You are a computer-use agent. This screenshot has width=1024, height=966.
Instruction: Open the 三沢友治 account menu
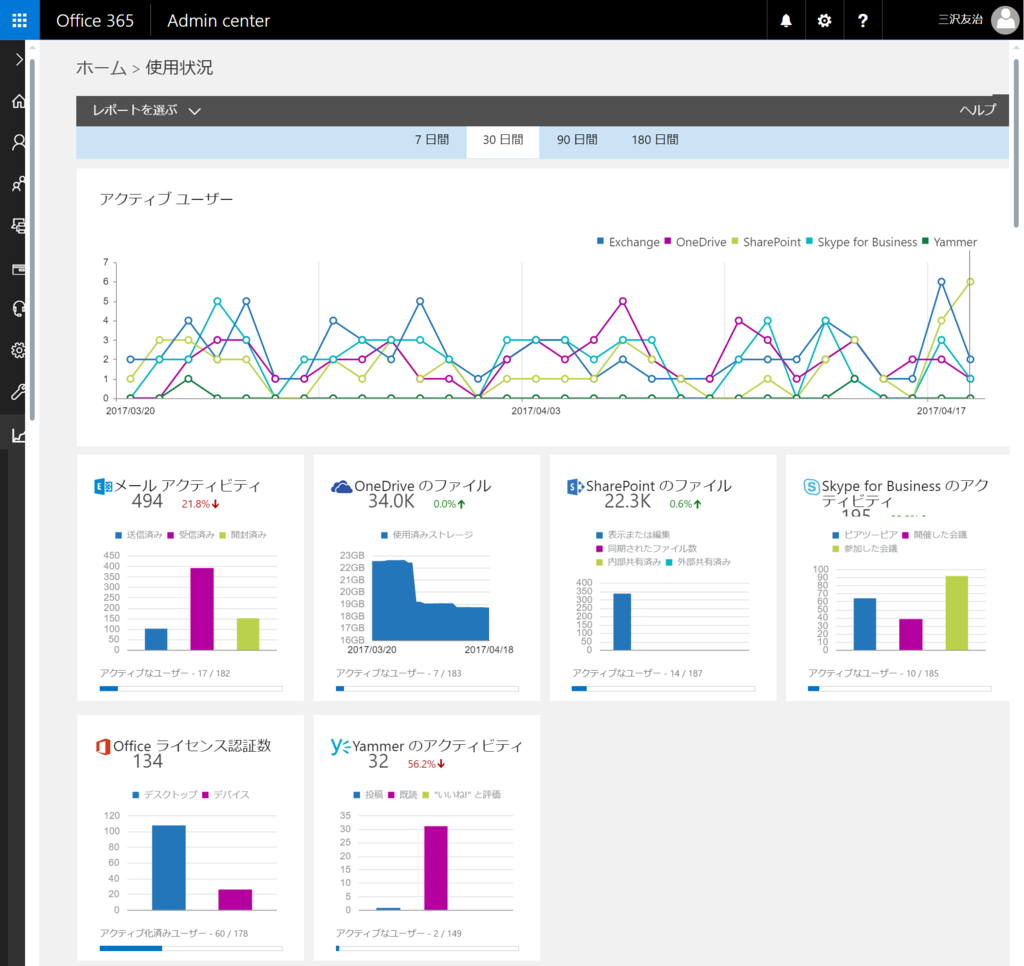pos(978,20)
